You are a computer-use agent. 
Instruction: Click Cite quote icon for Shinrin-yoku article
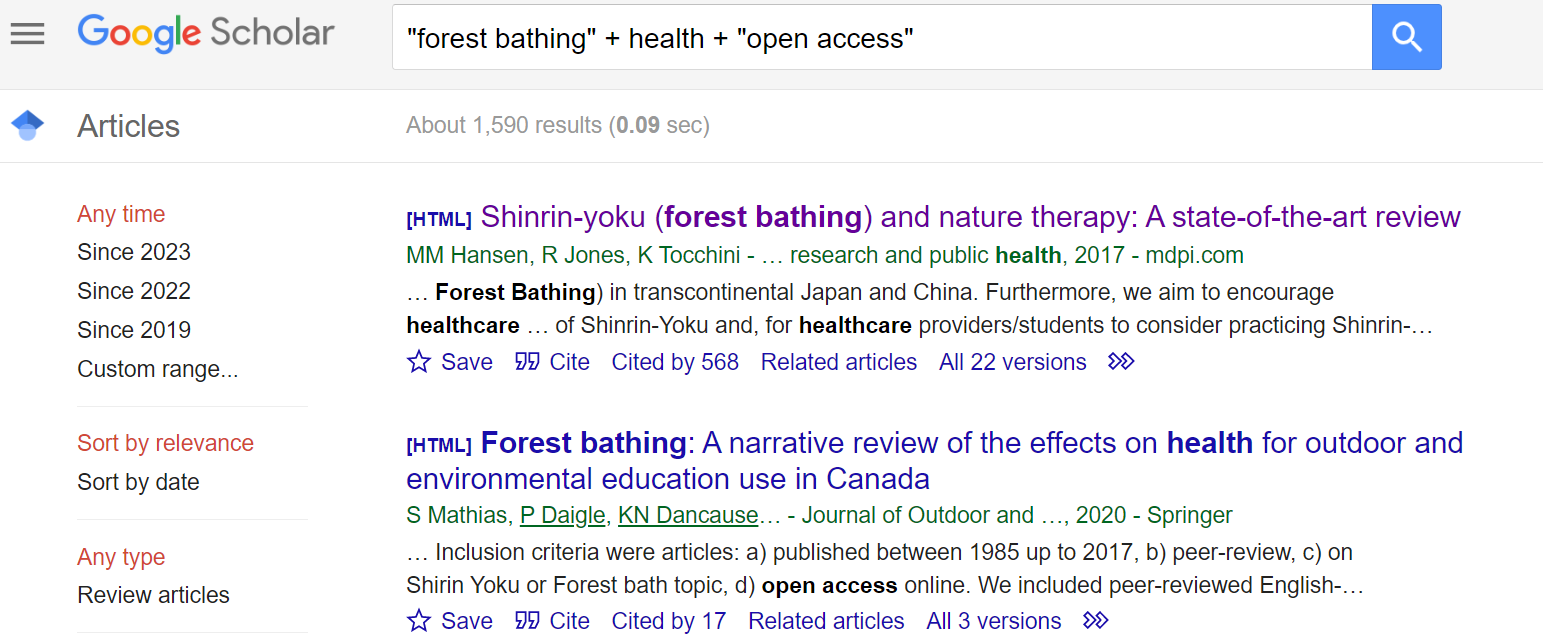tap(527, 362)
